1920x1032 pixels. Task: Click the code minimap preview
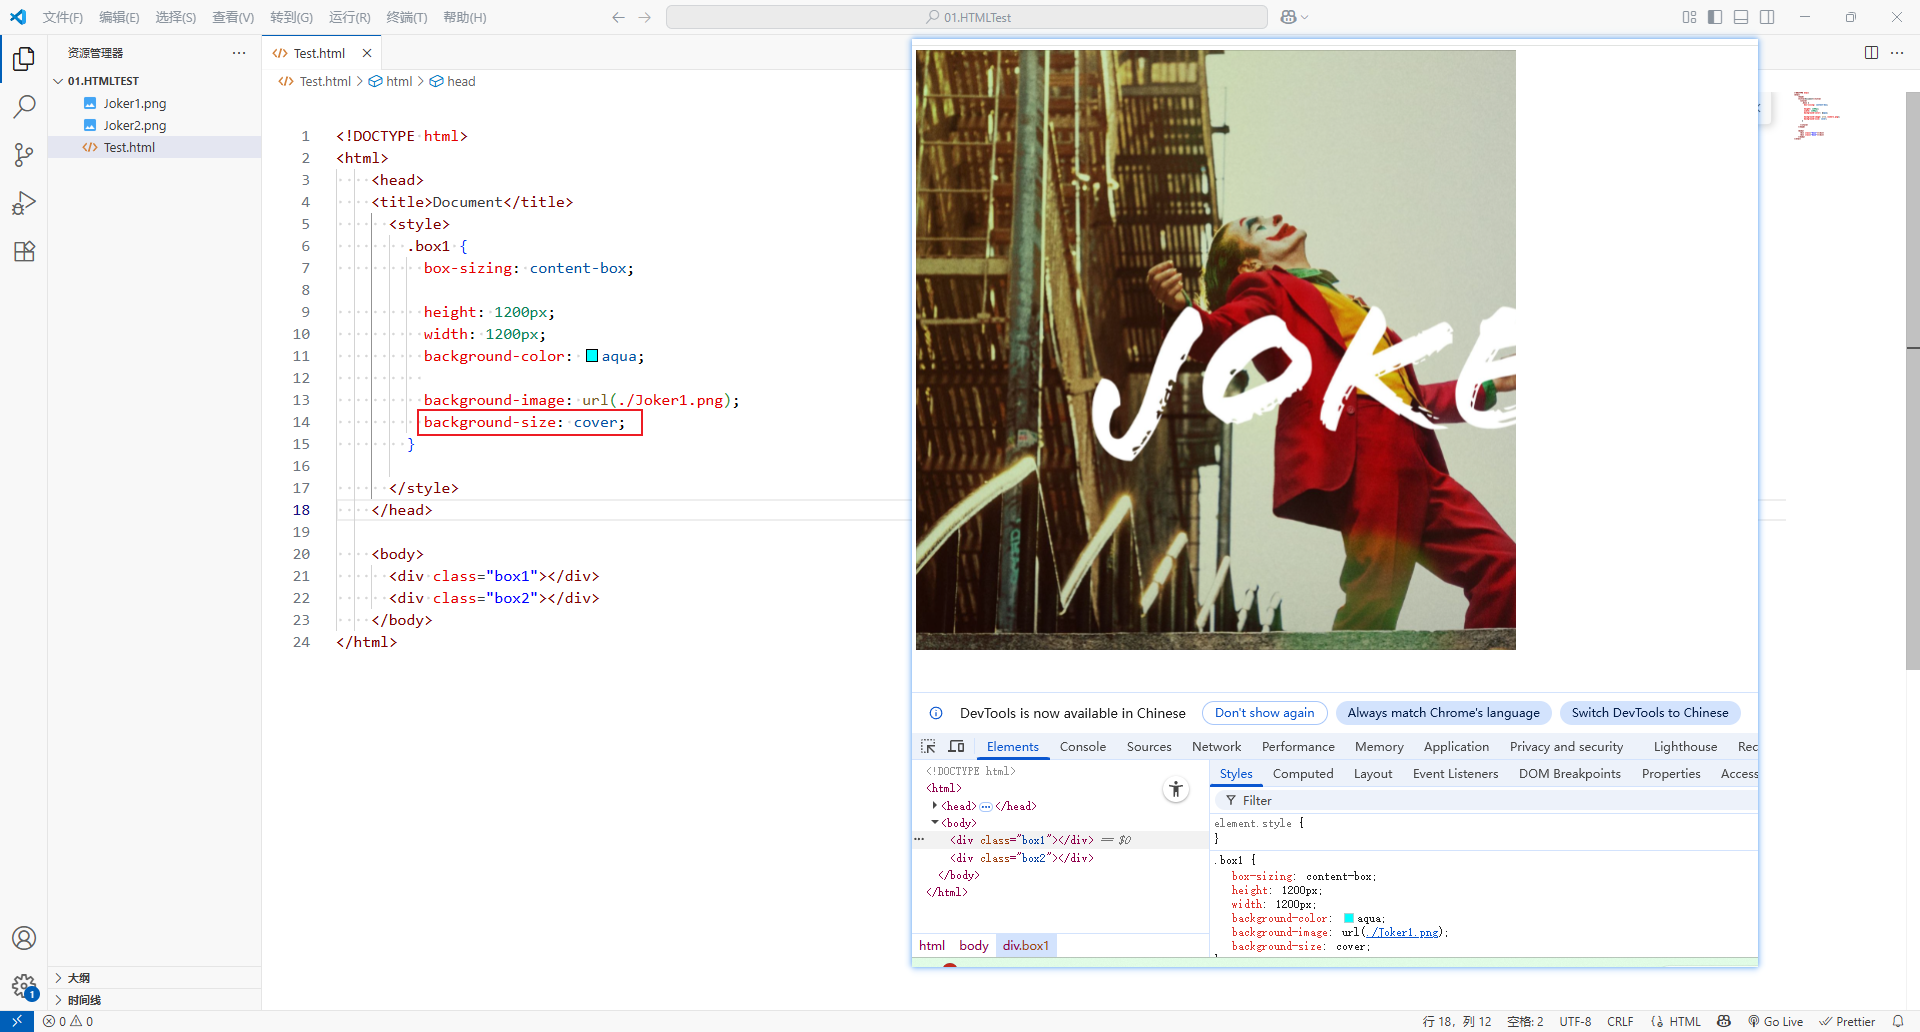pos(1818,115)
